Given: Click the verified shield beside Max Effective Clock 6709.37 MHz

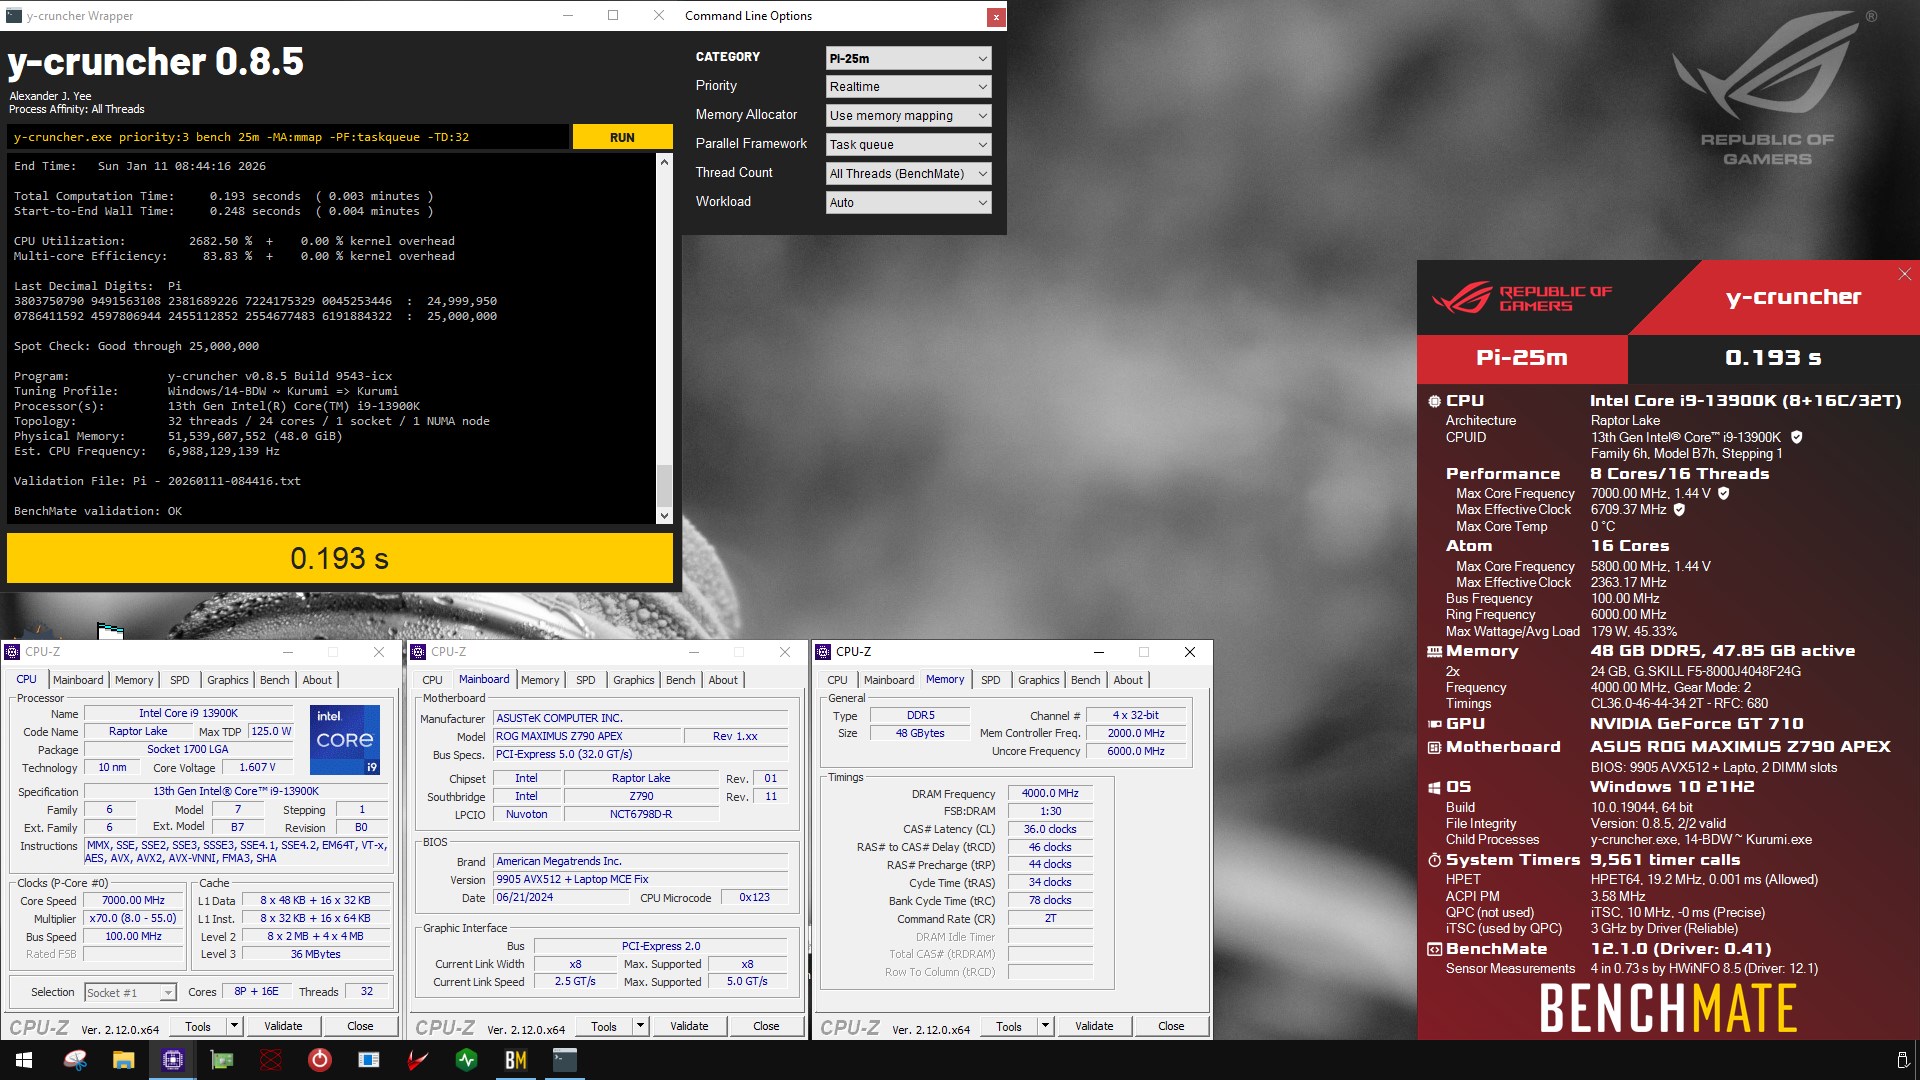Looking at the screenshot, I should 1679,509.
